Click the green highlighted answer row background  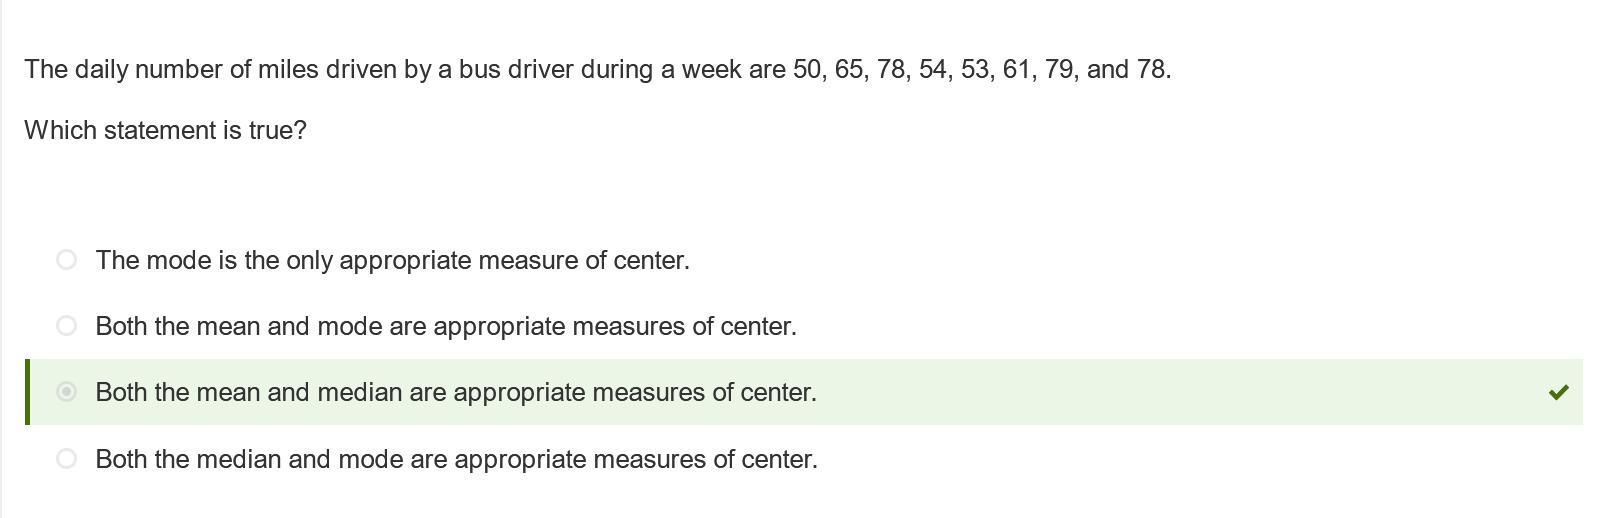point(804,392)
